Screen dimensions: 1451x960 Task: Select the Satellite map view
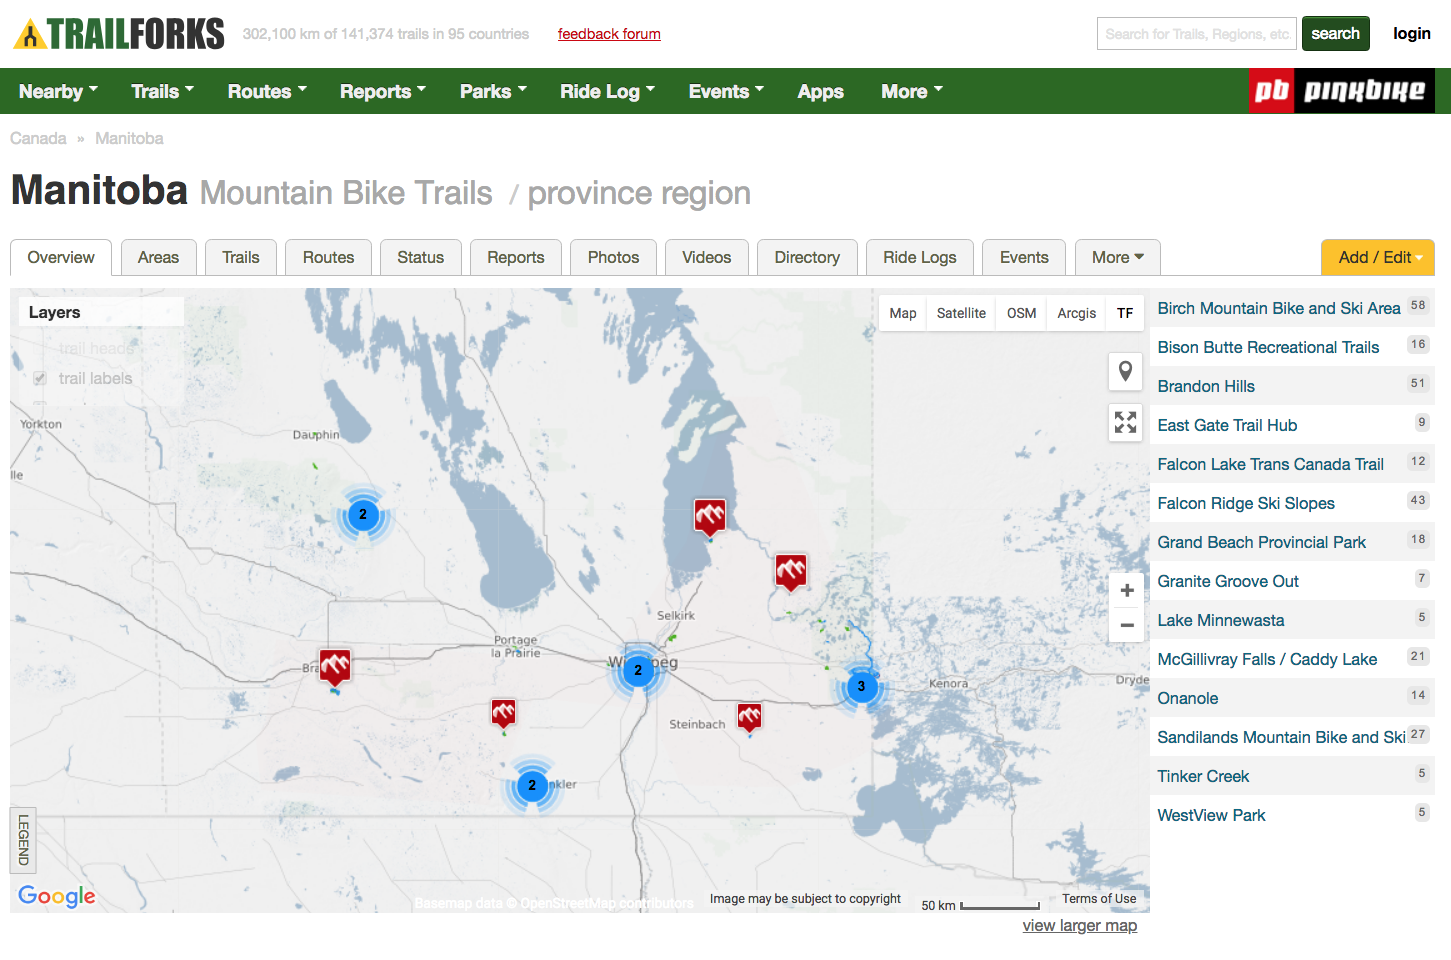[961, 313]
